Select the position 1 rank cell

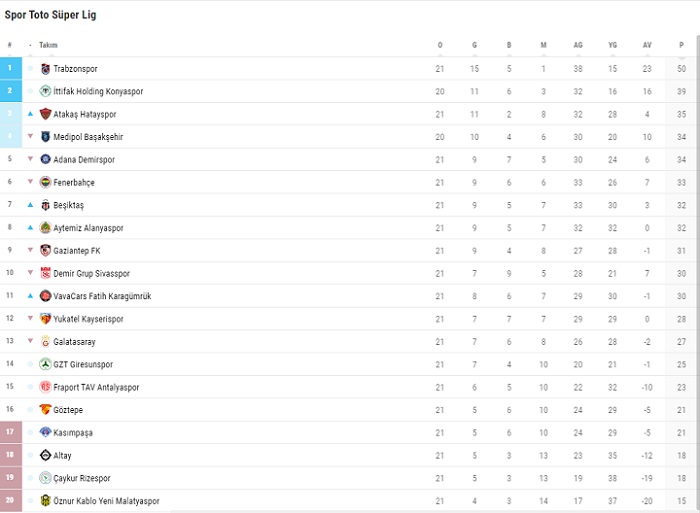[10, 69]
